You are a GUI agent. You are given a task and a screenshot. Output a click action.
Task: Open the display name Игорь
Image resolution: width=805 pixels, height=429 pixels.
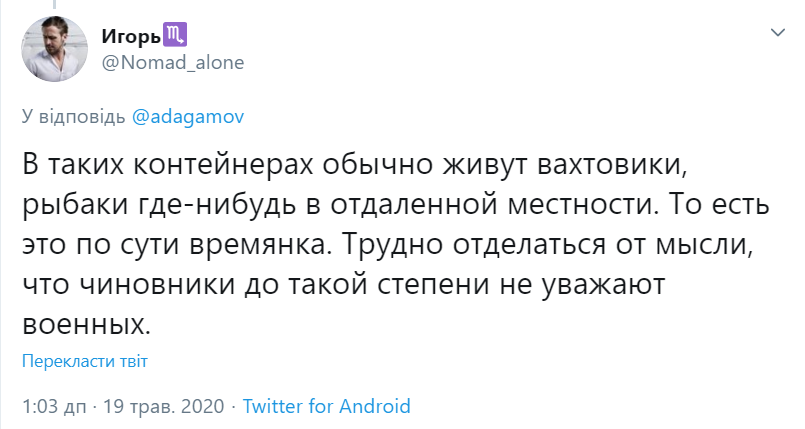(131, 36)
